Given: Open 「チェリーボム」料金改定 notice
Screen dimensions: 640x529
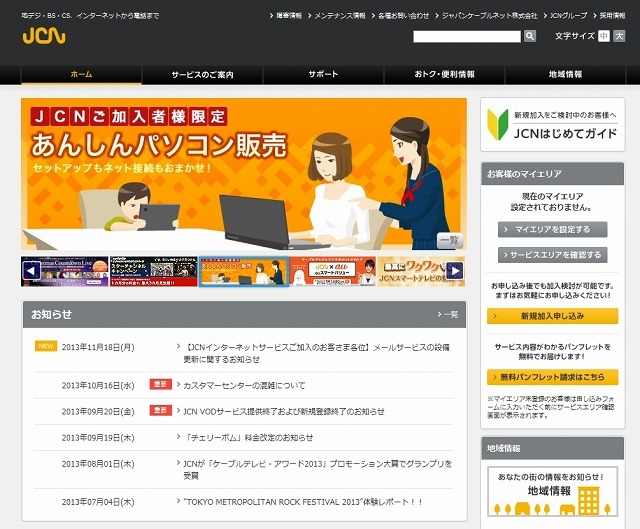Looking at the screenshot, I should 248,438.
